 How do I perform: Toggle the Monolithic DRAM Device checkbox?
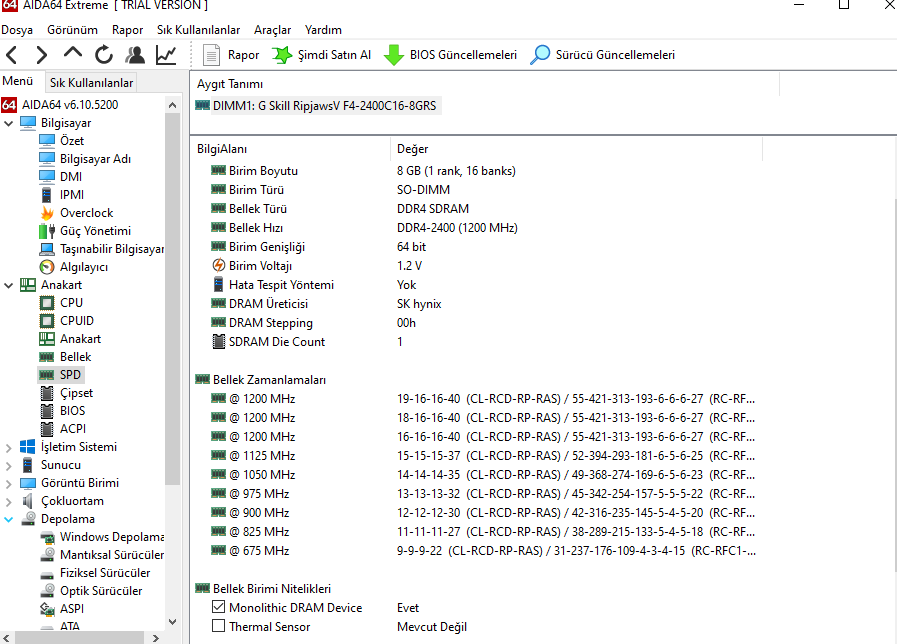point(218,607)
